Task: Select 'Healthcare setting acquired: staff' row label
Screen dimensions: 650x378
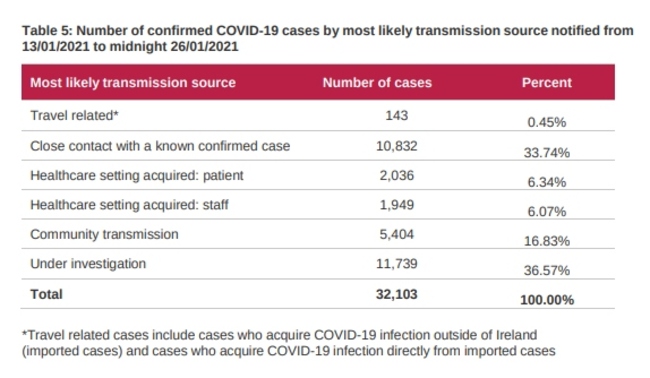Action: click(129, 205)
